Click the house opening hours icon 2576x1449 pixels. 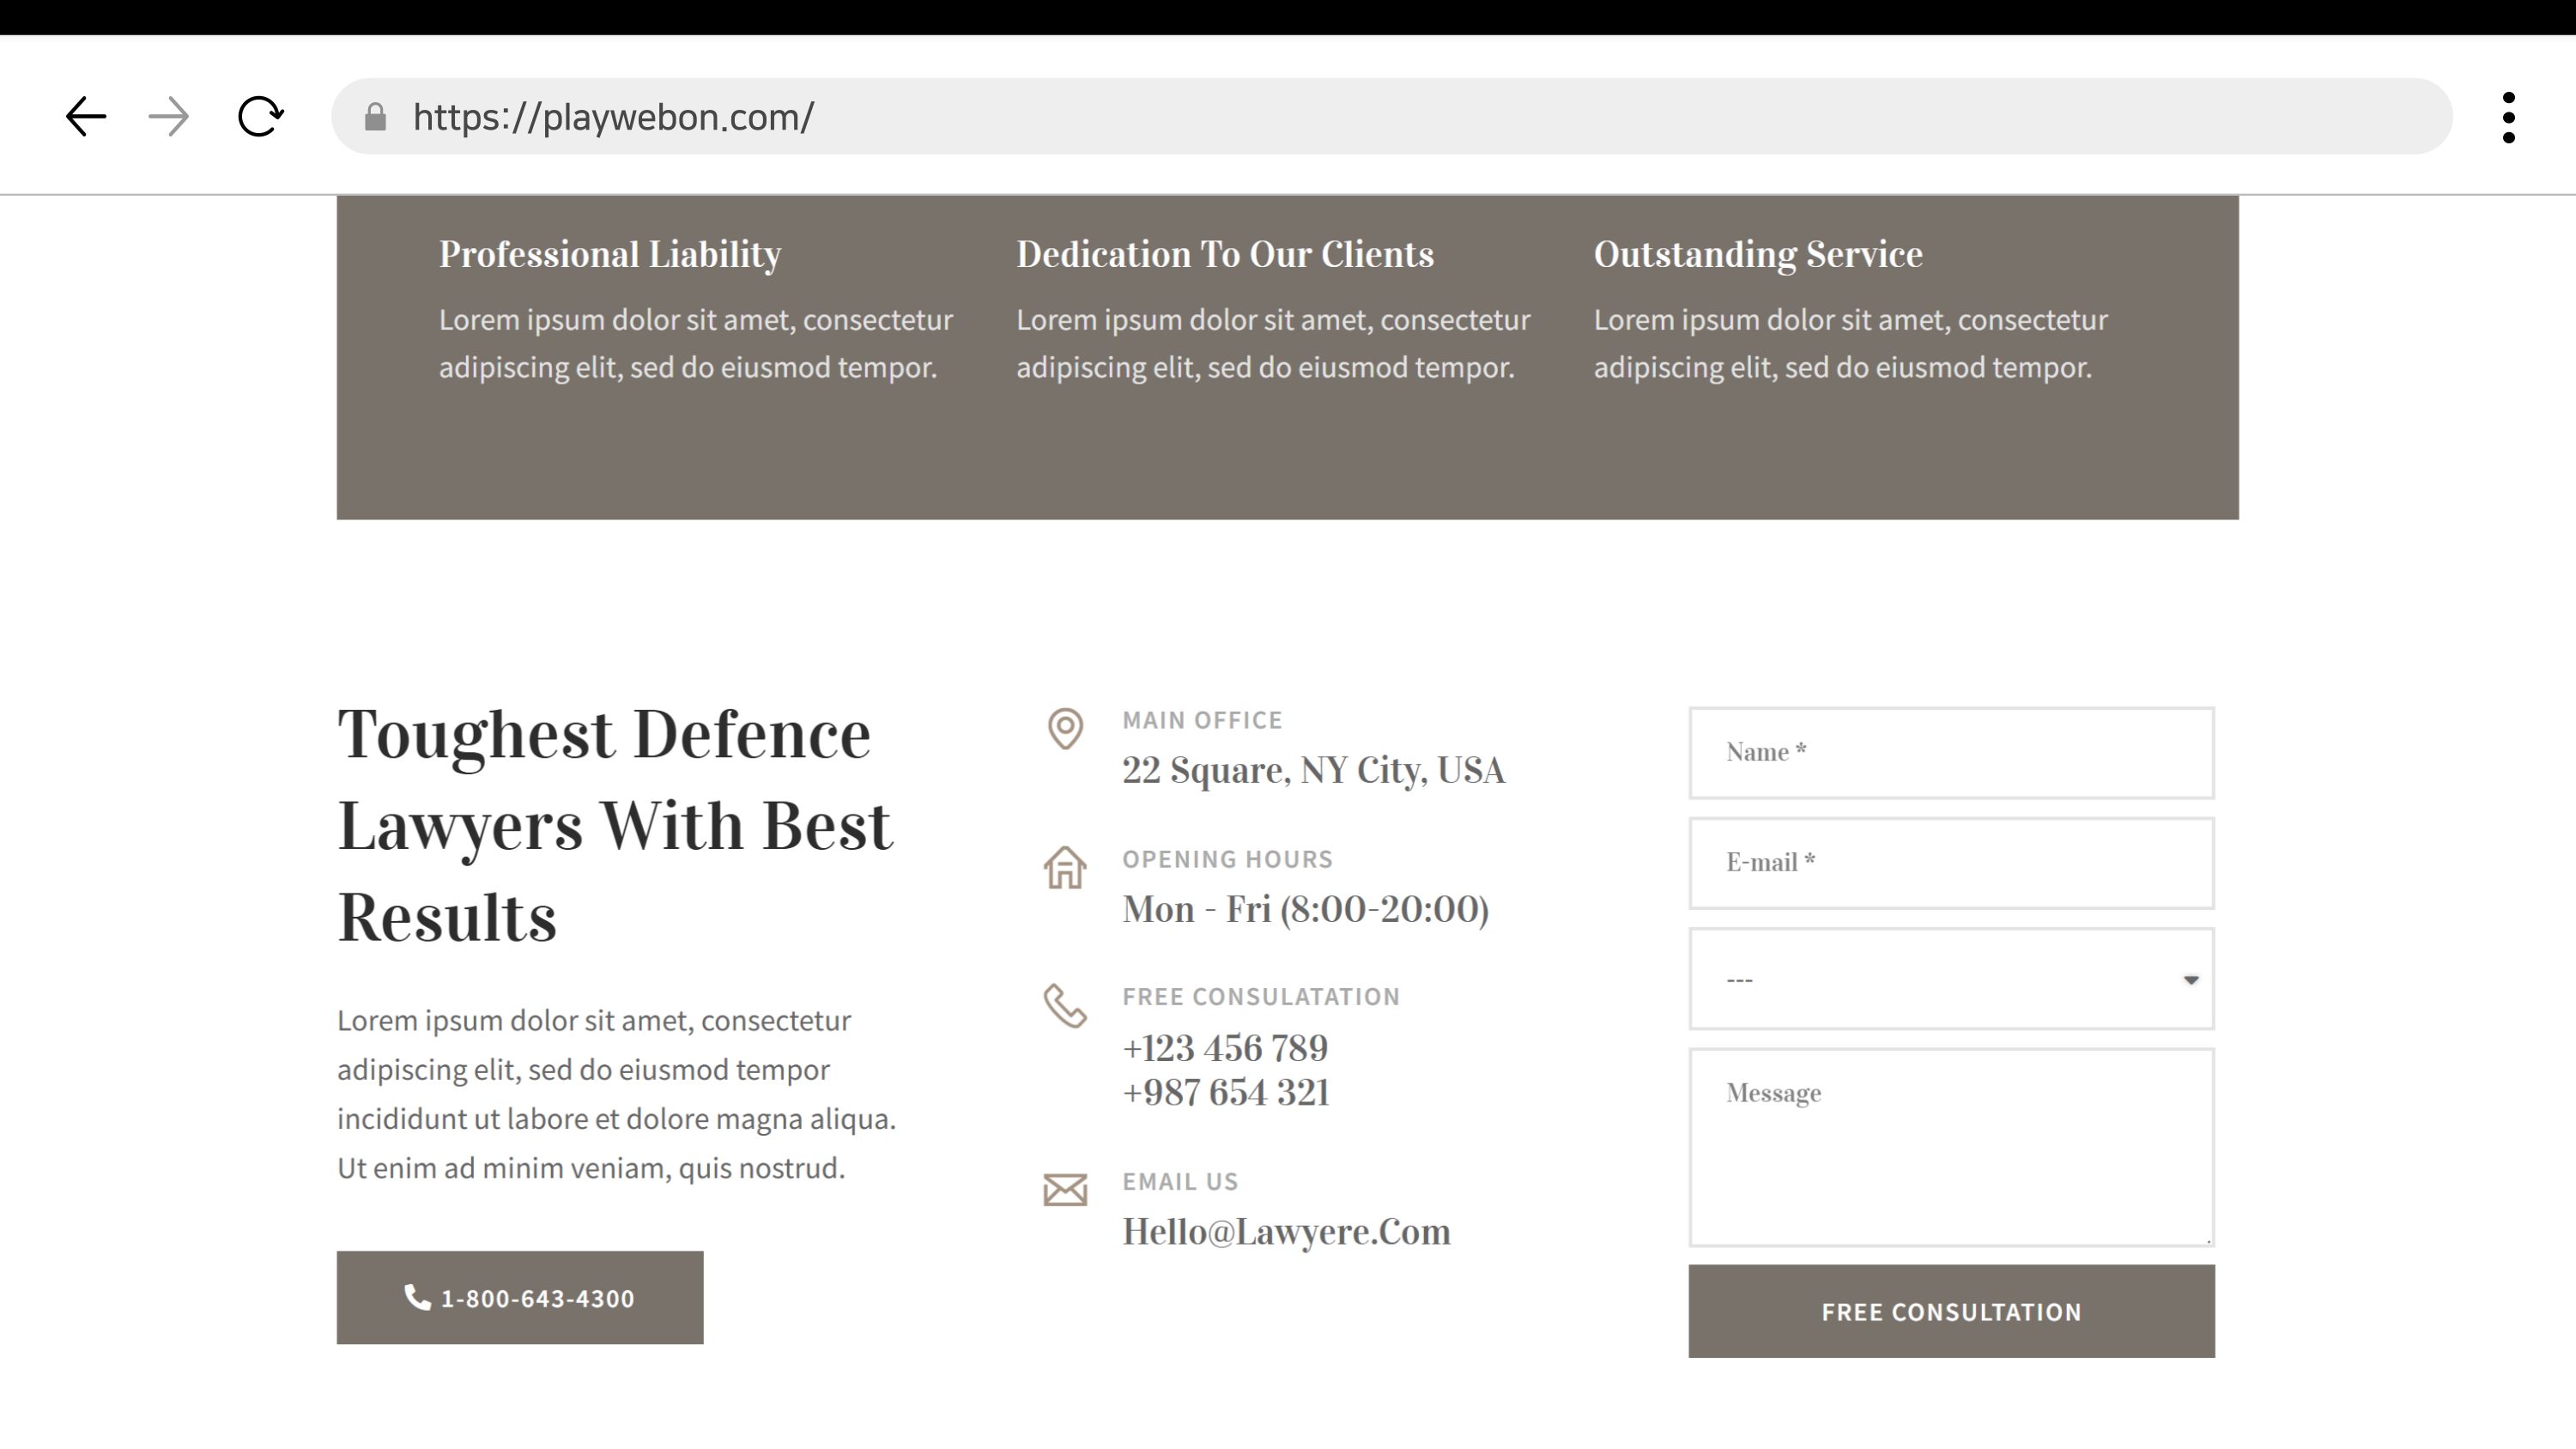[1065, 867]
